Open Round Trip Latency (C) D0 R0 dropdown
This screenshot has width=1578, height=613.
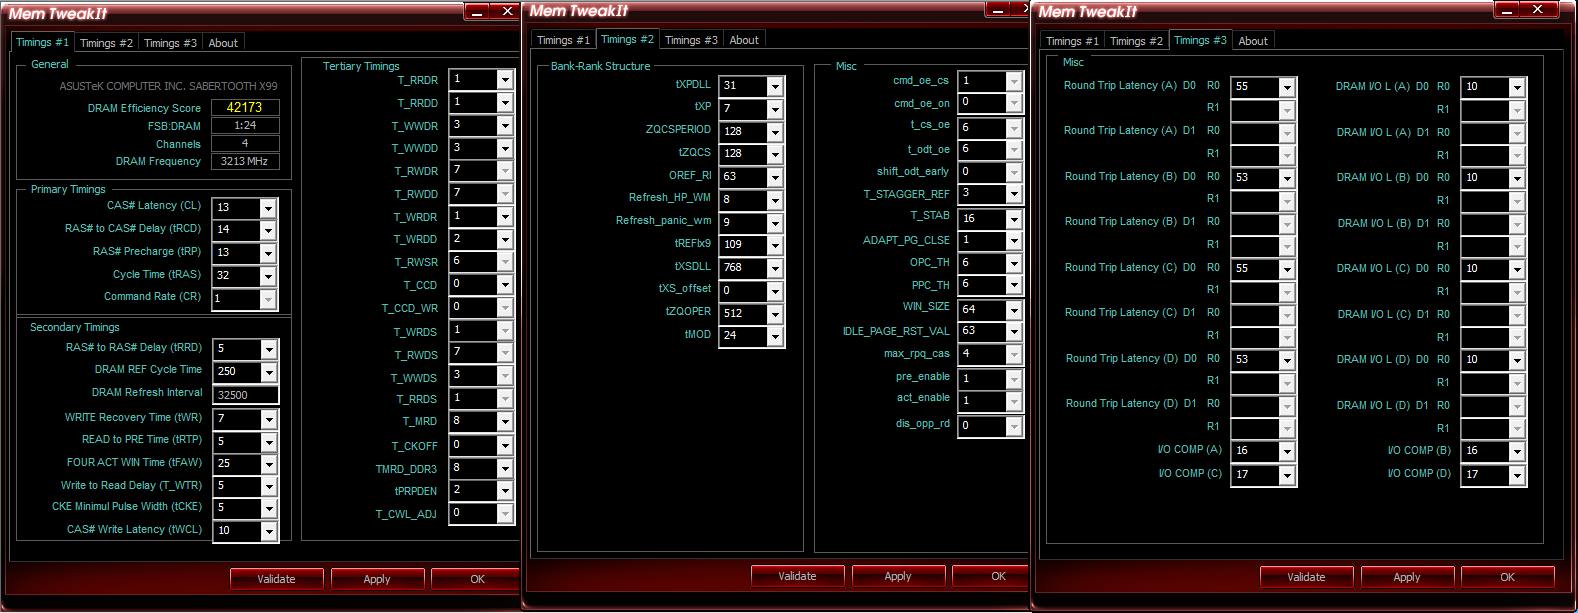pyautogui.click(x=1287, y=269)
